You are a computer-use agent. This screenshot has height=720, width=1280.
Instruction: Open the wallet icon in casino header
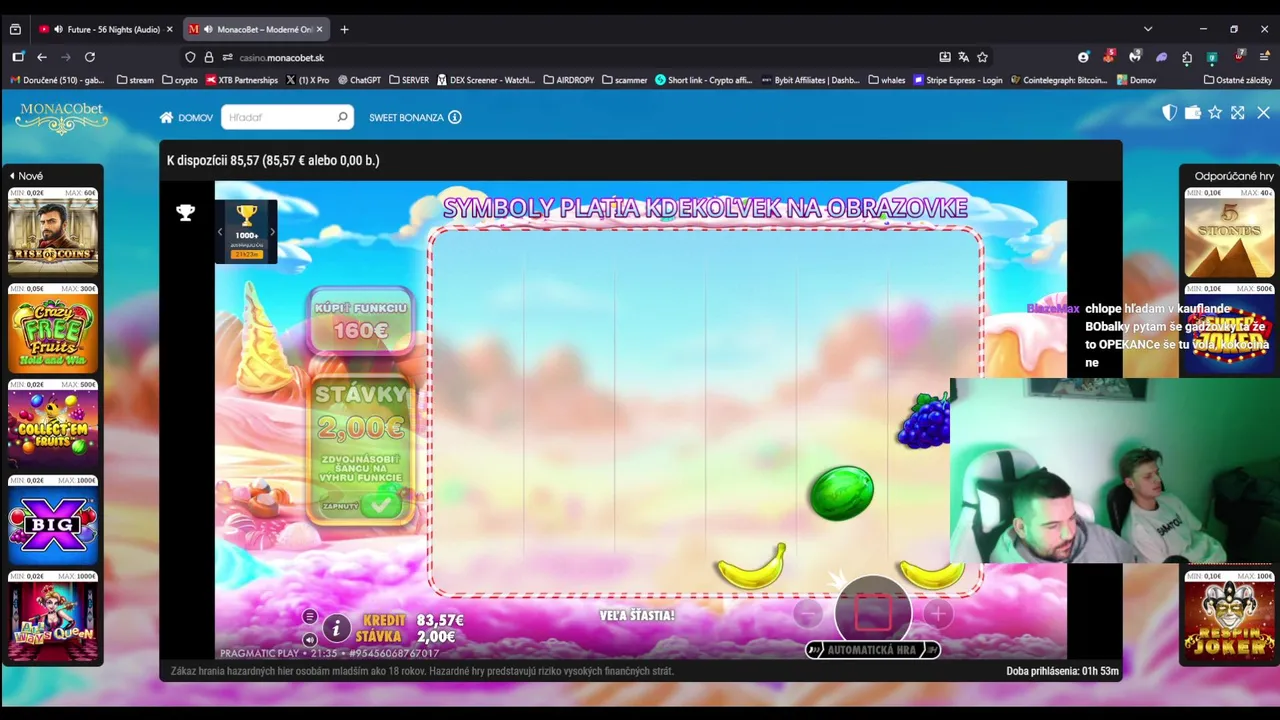pos(1192,113)
